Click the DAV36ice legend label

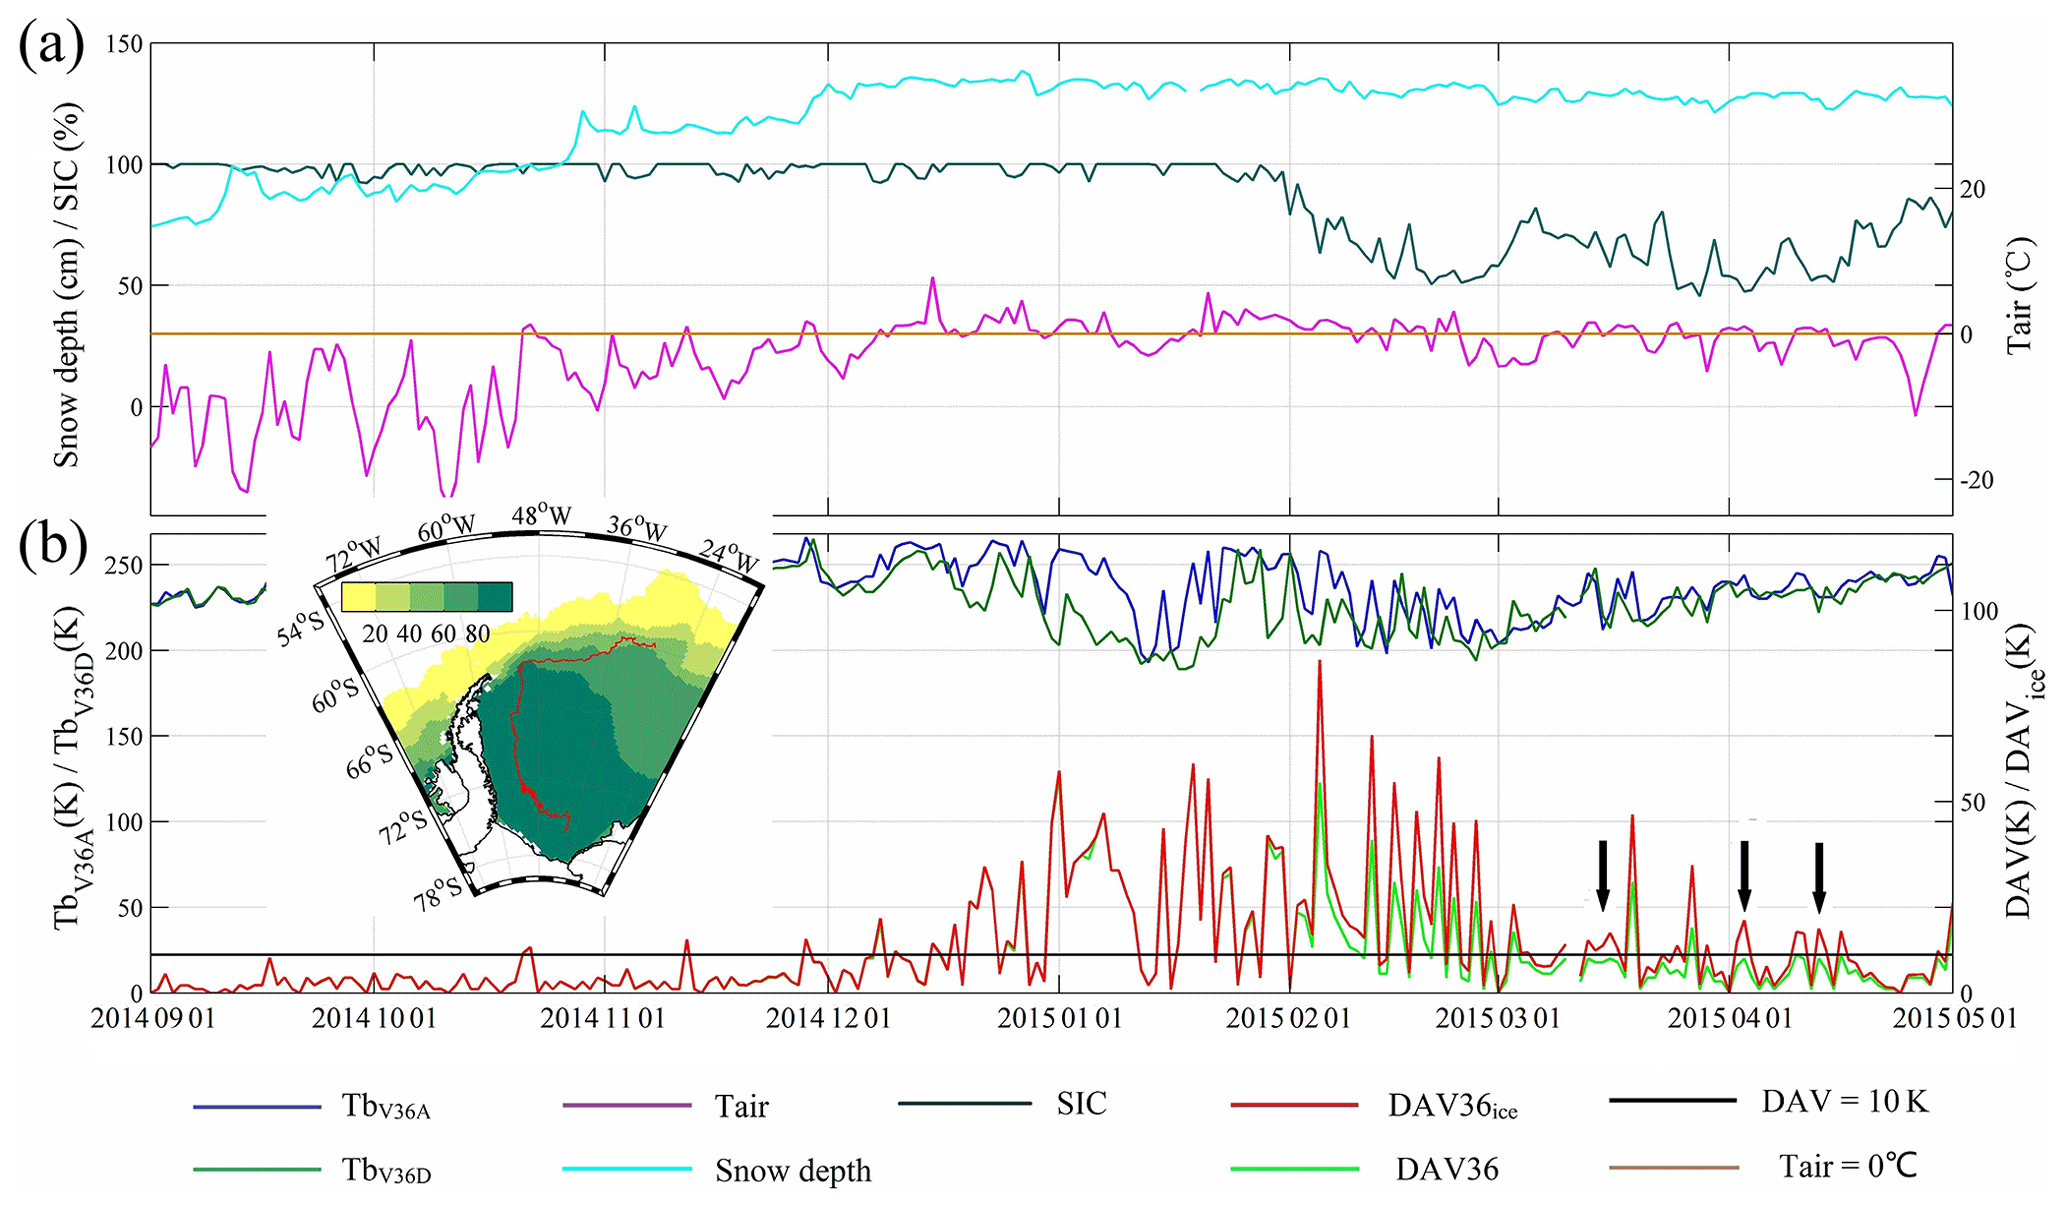[1452, 1105]
